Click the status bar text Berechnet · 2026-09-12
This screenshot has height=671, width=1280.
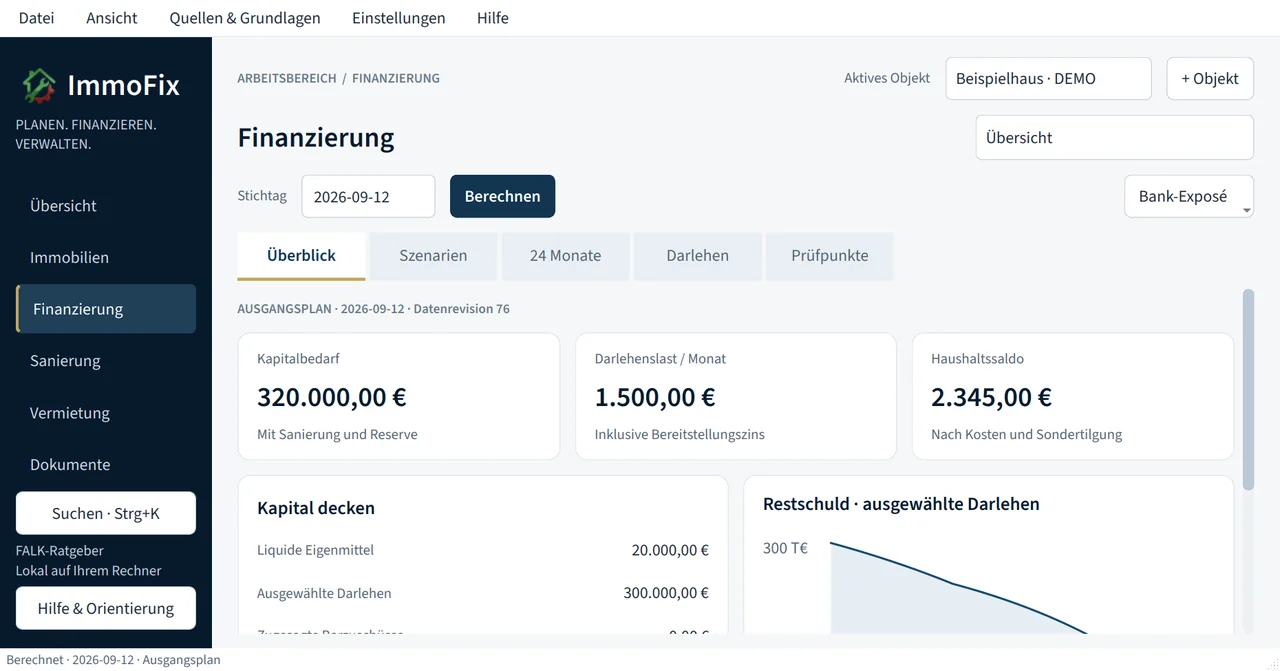point(113,660)
